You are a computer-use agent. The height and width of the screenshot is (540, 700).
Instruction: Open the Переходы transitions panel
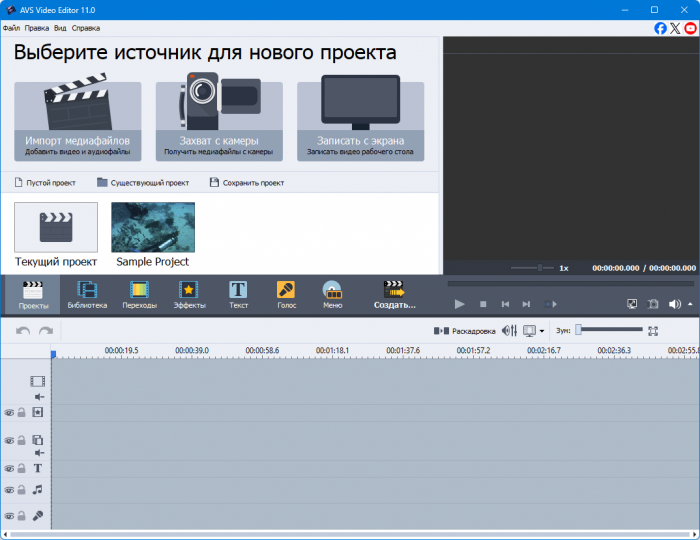click(x=139, y=294)
